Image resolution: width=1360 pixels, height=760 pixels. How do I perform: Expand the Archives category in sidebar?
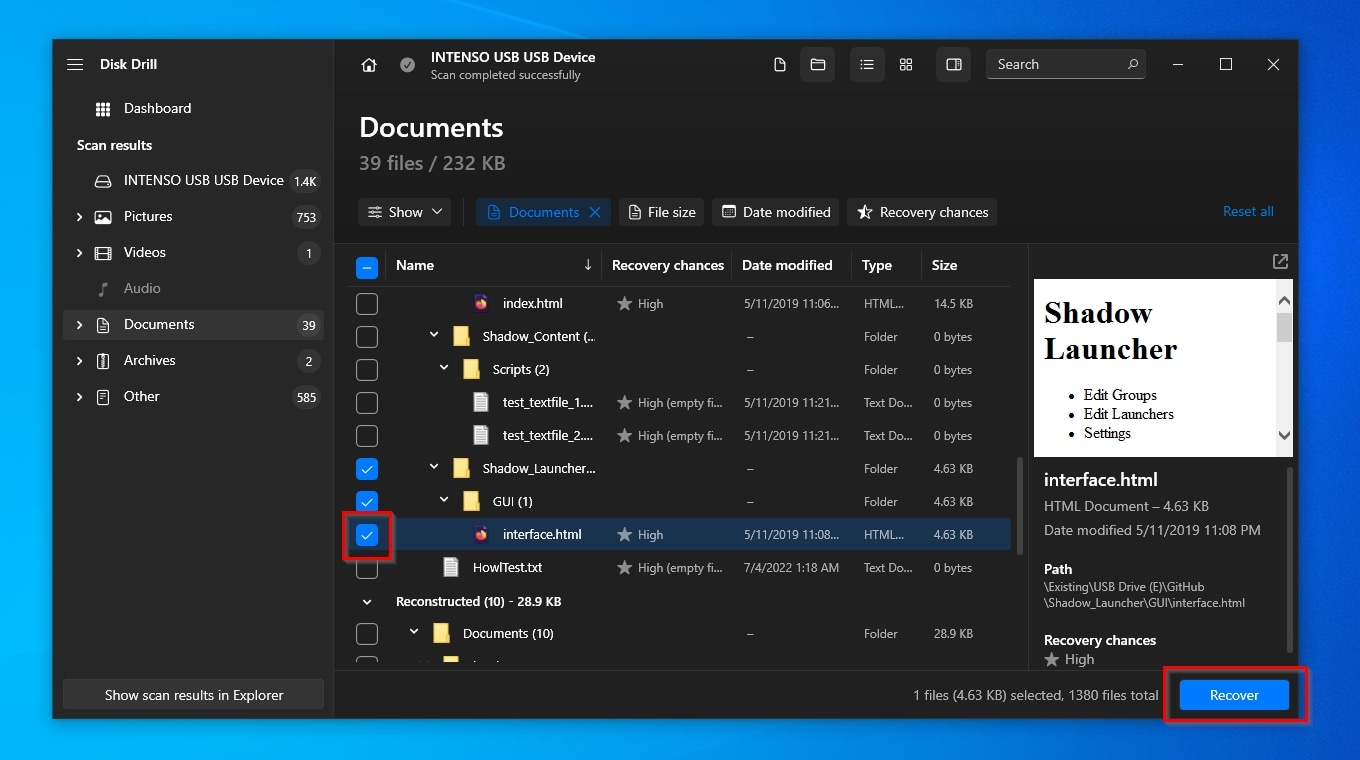(x=80, y=361)
